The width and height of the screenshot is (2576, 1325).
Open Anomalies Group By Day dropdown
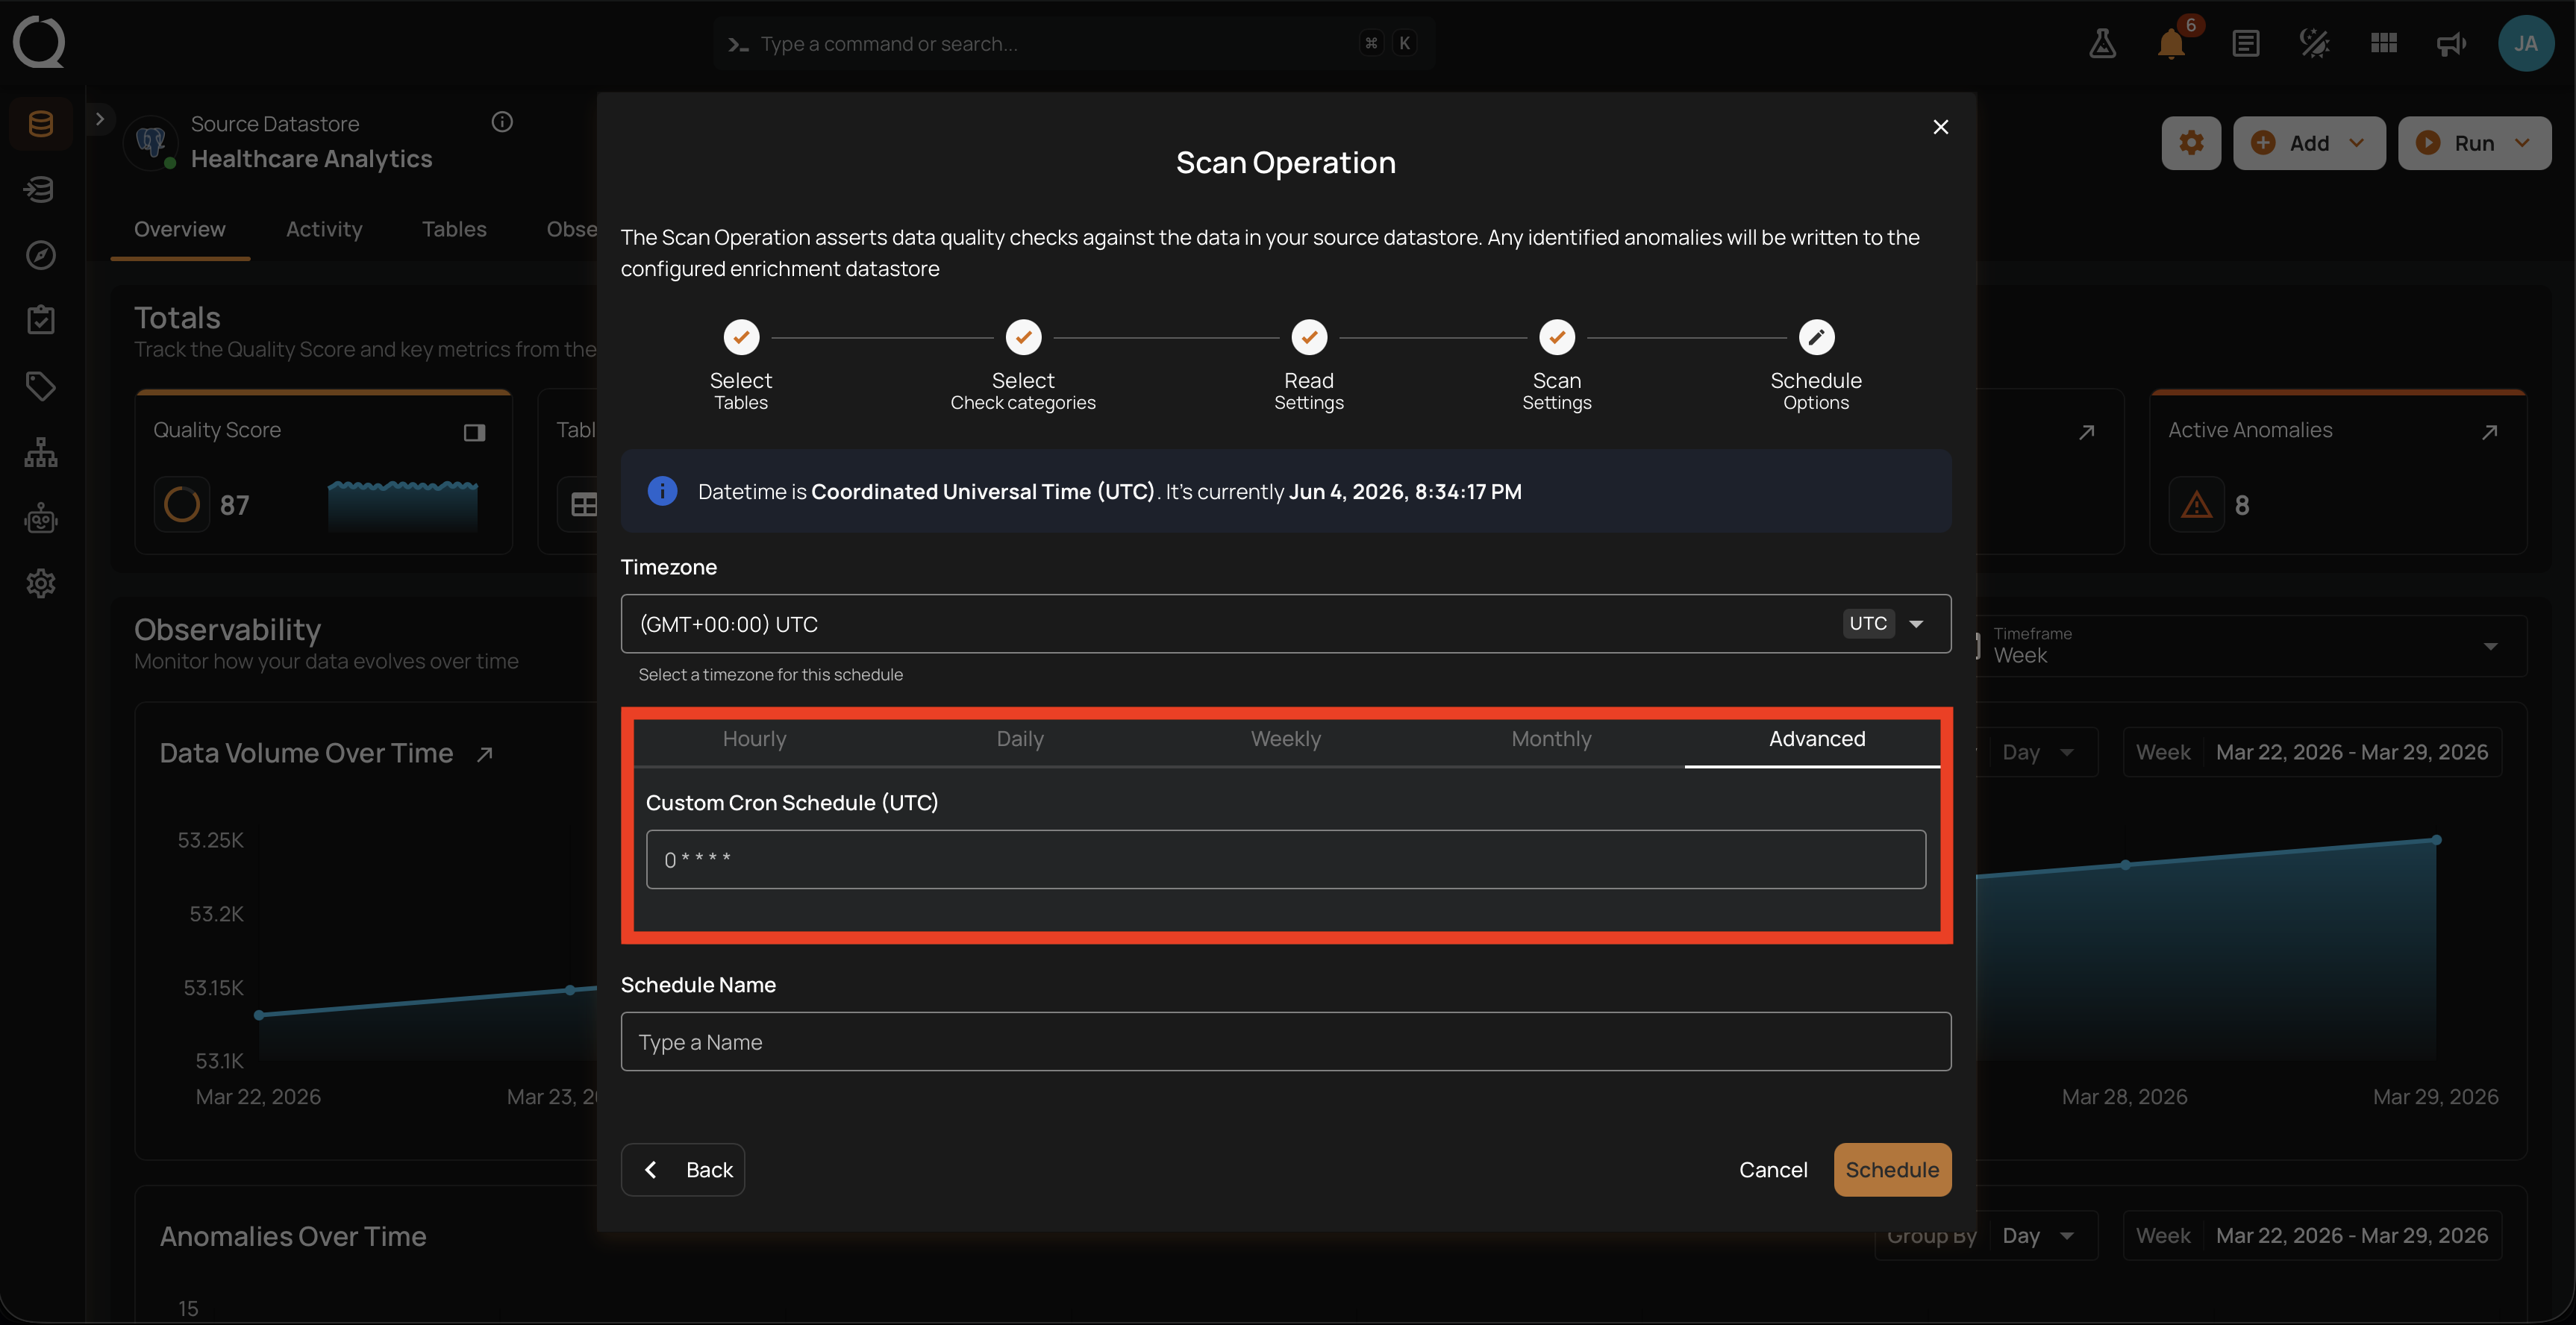click(2037, 1236)
